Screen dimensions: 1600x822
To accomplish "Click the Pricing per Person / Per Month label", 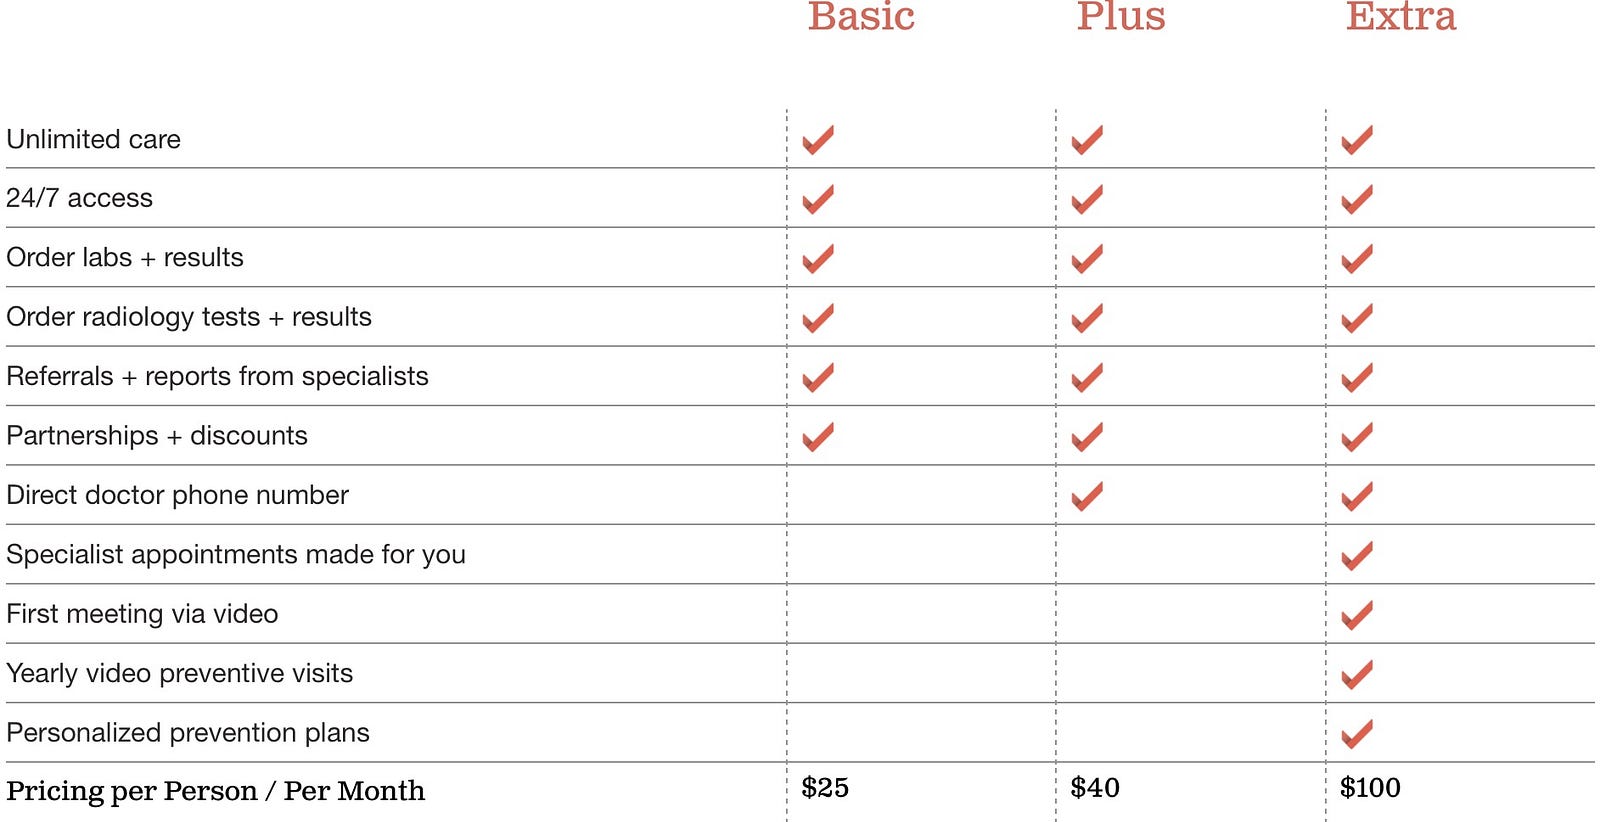I will [x=216, y=791].
